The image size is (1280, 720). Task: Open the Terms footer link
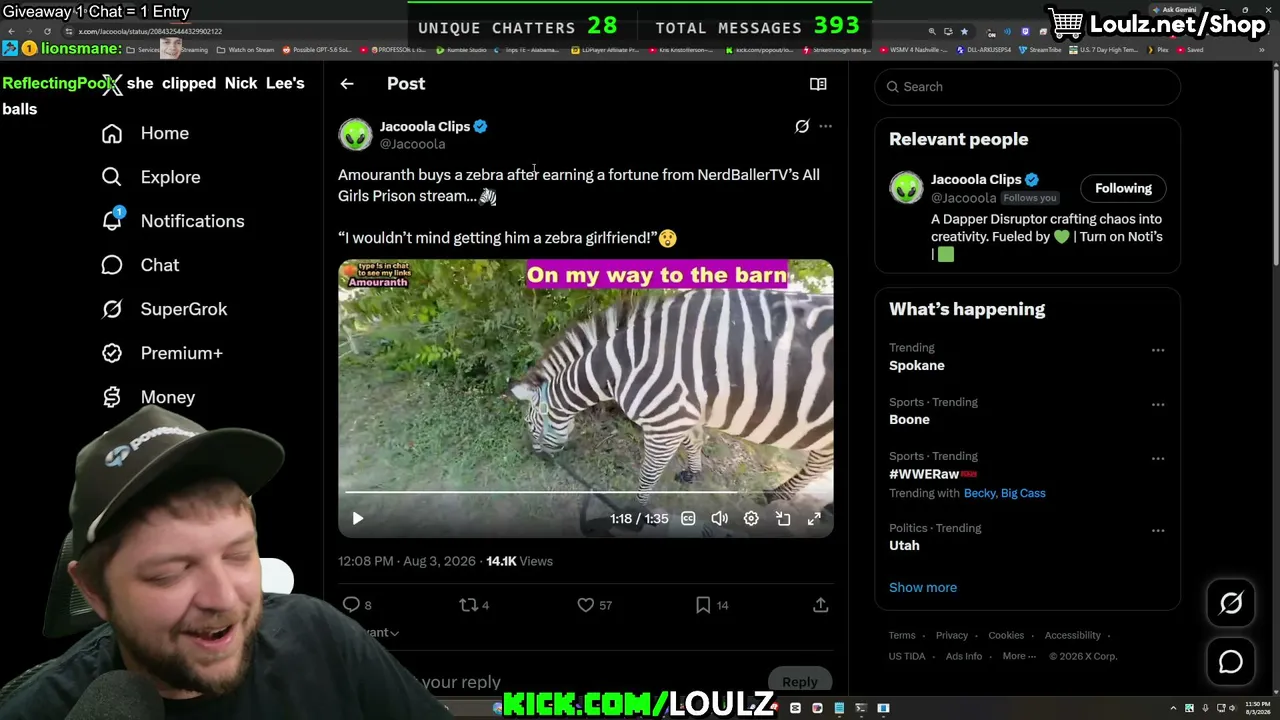tap(902, 635)
